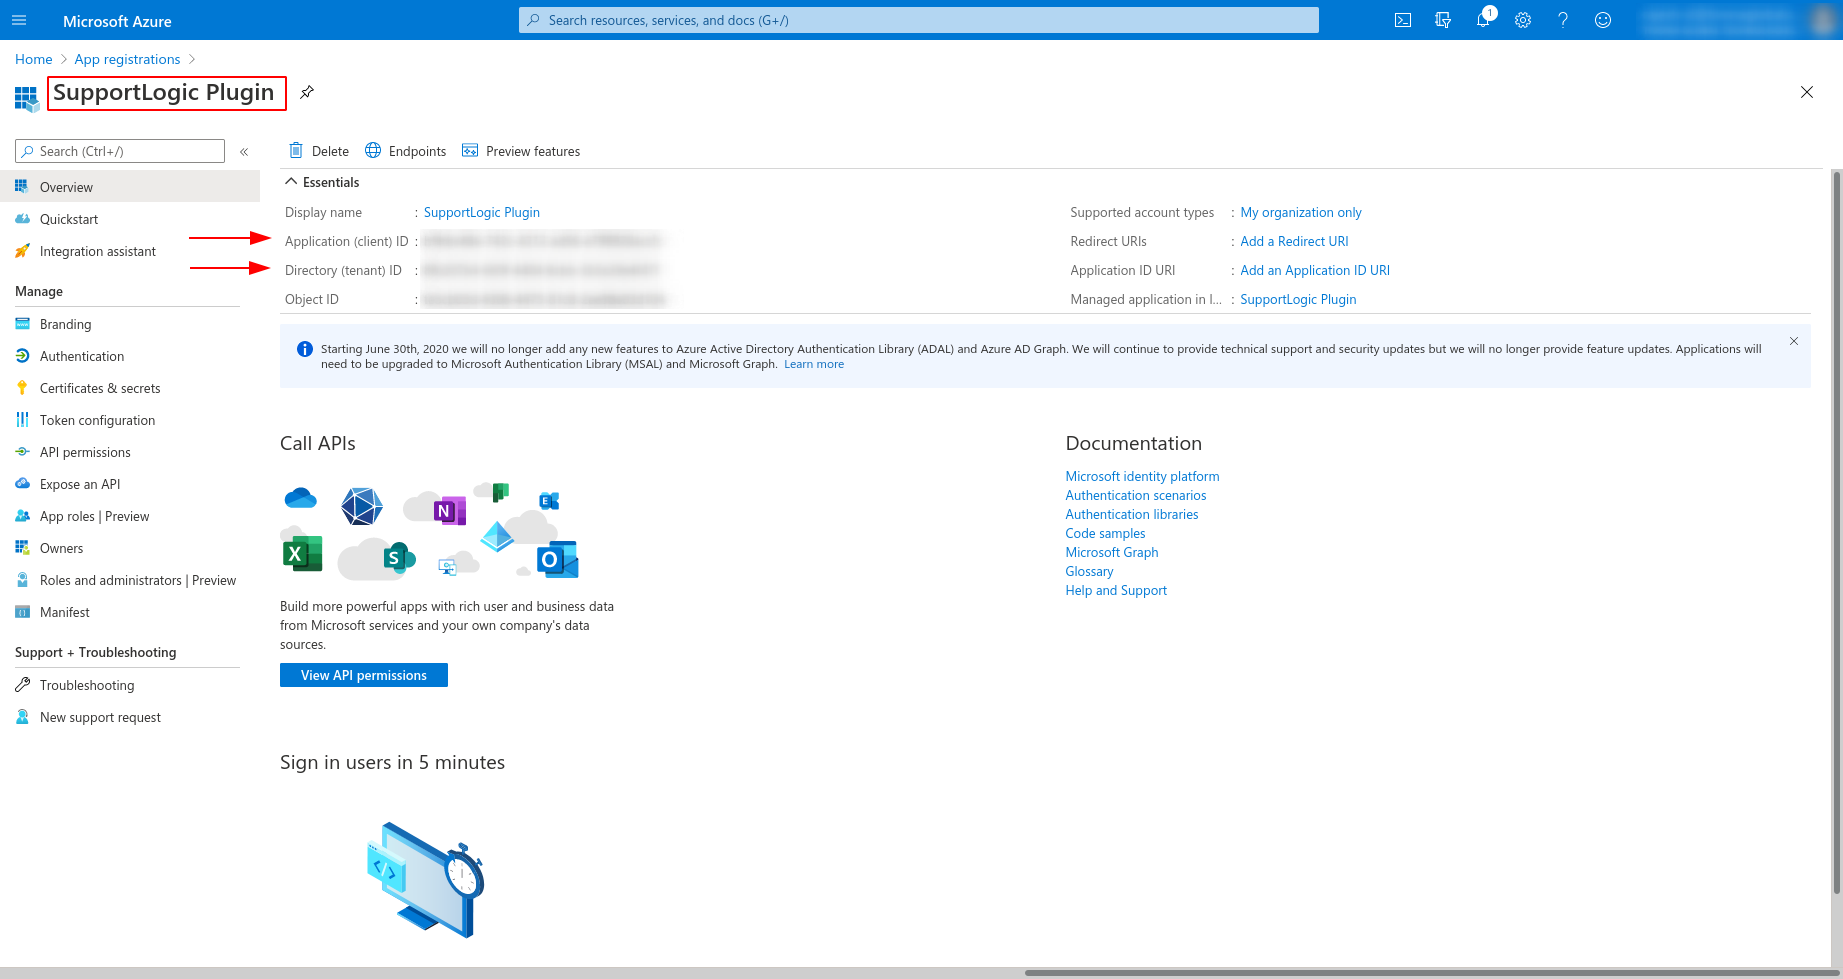
Task: Open portal settings gear
Action: click(x=1523, y=20)
